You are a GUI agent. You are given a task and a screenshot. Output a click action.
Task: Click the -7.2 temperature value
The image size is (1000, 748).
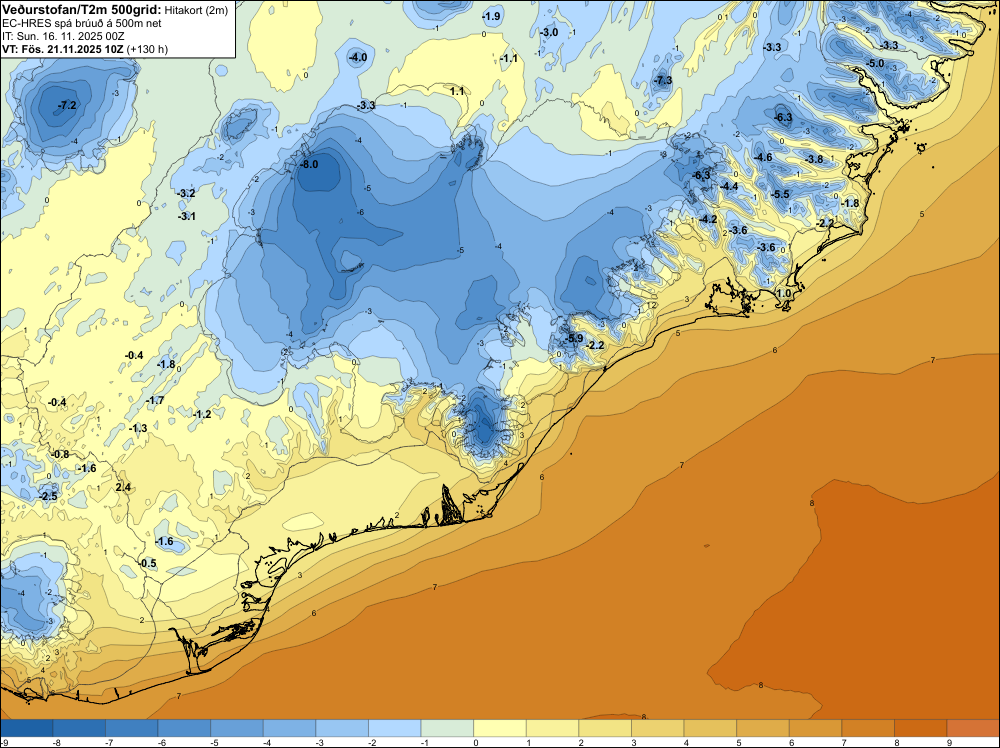pos(66,105)
